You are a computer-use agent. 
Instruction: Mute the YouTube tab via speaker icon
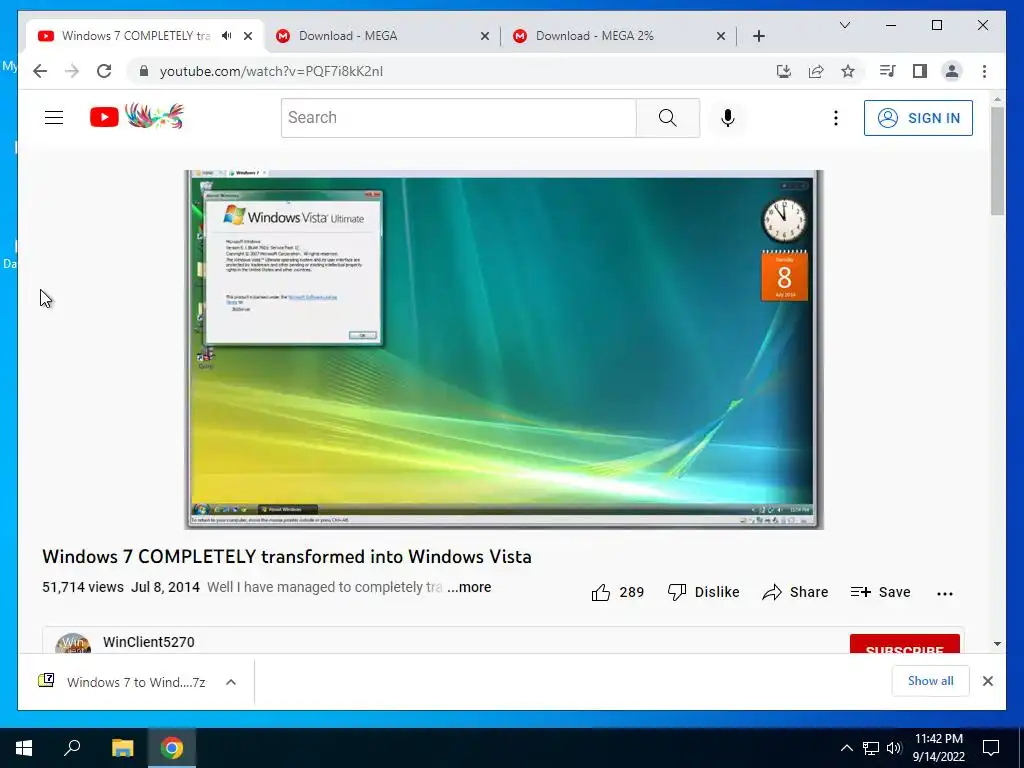[x=227, y=36]
